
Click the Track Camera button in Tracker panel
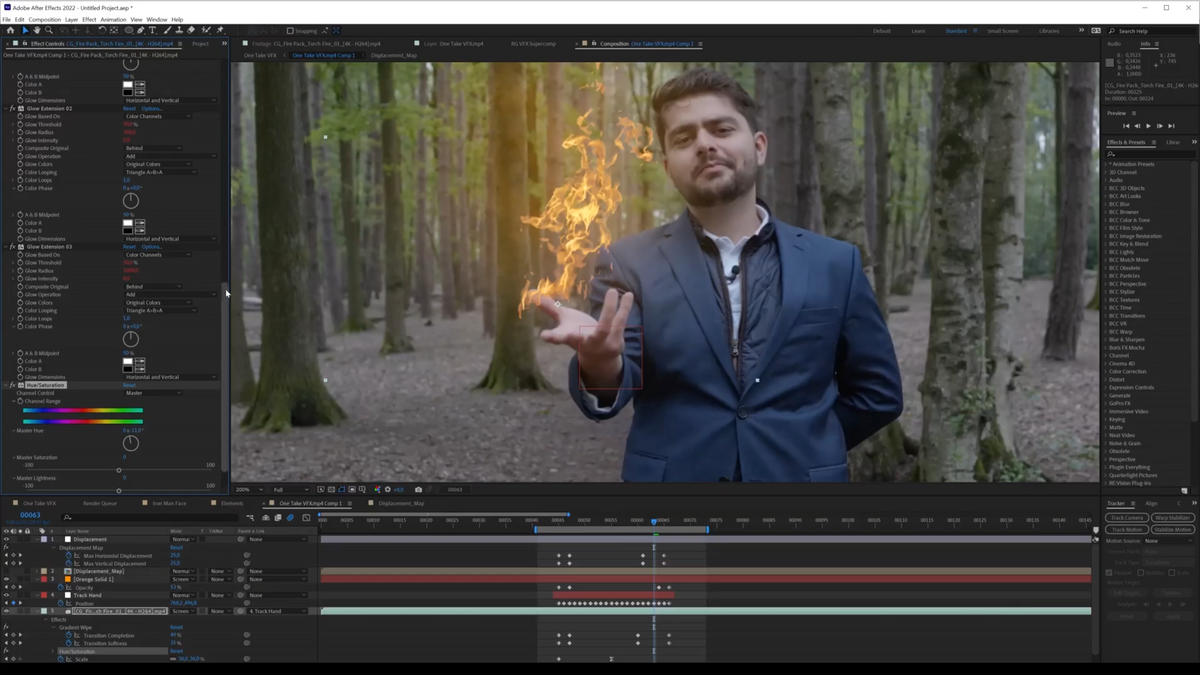click(x=1126, y=518)
